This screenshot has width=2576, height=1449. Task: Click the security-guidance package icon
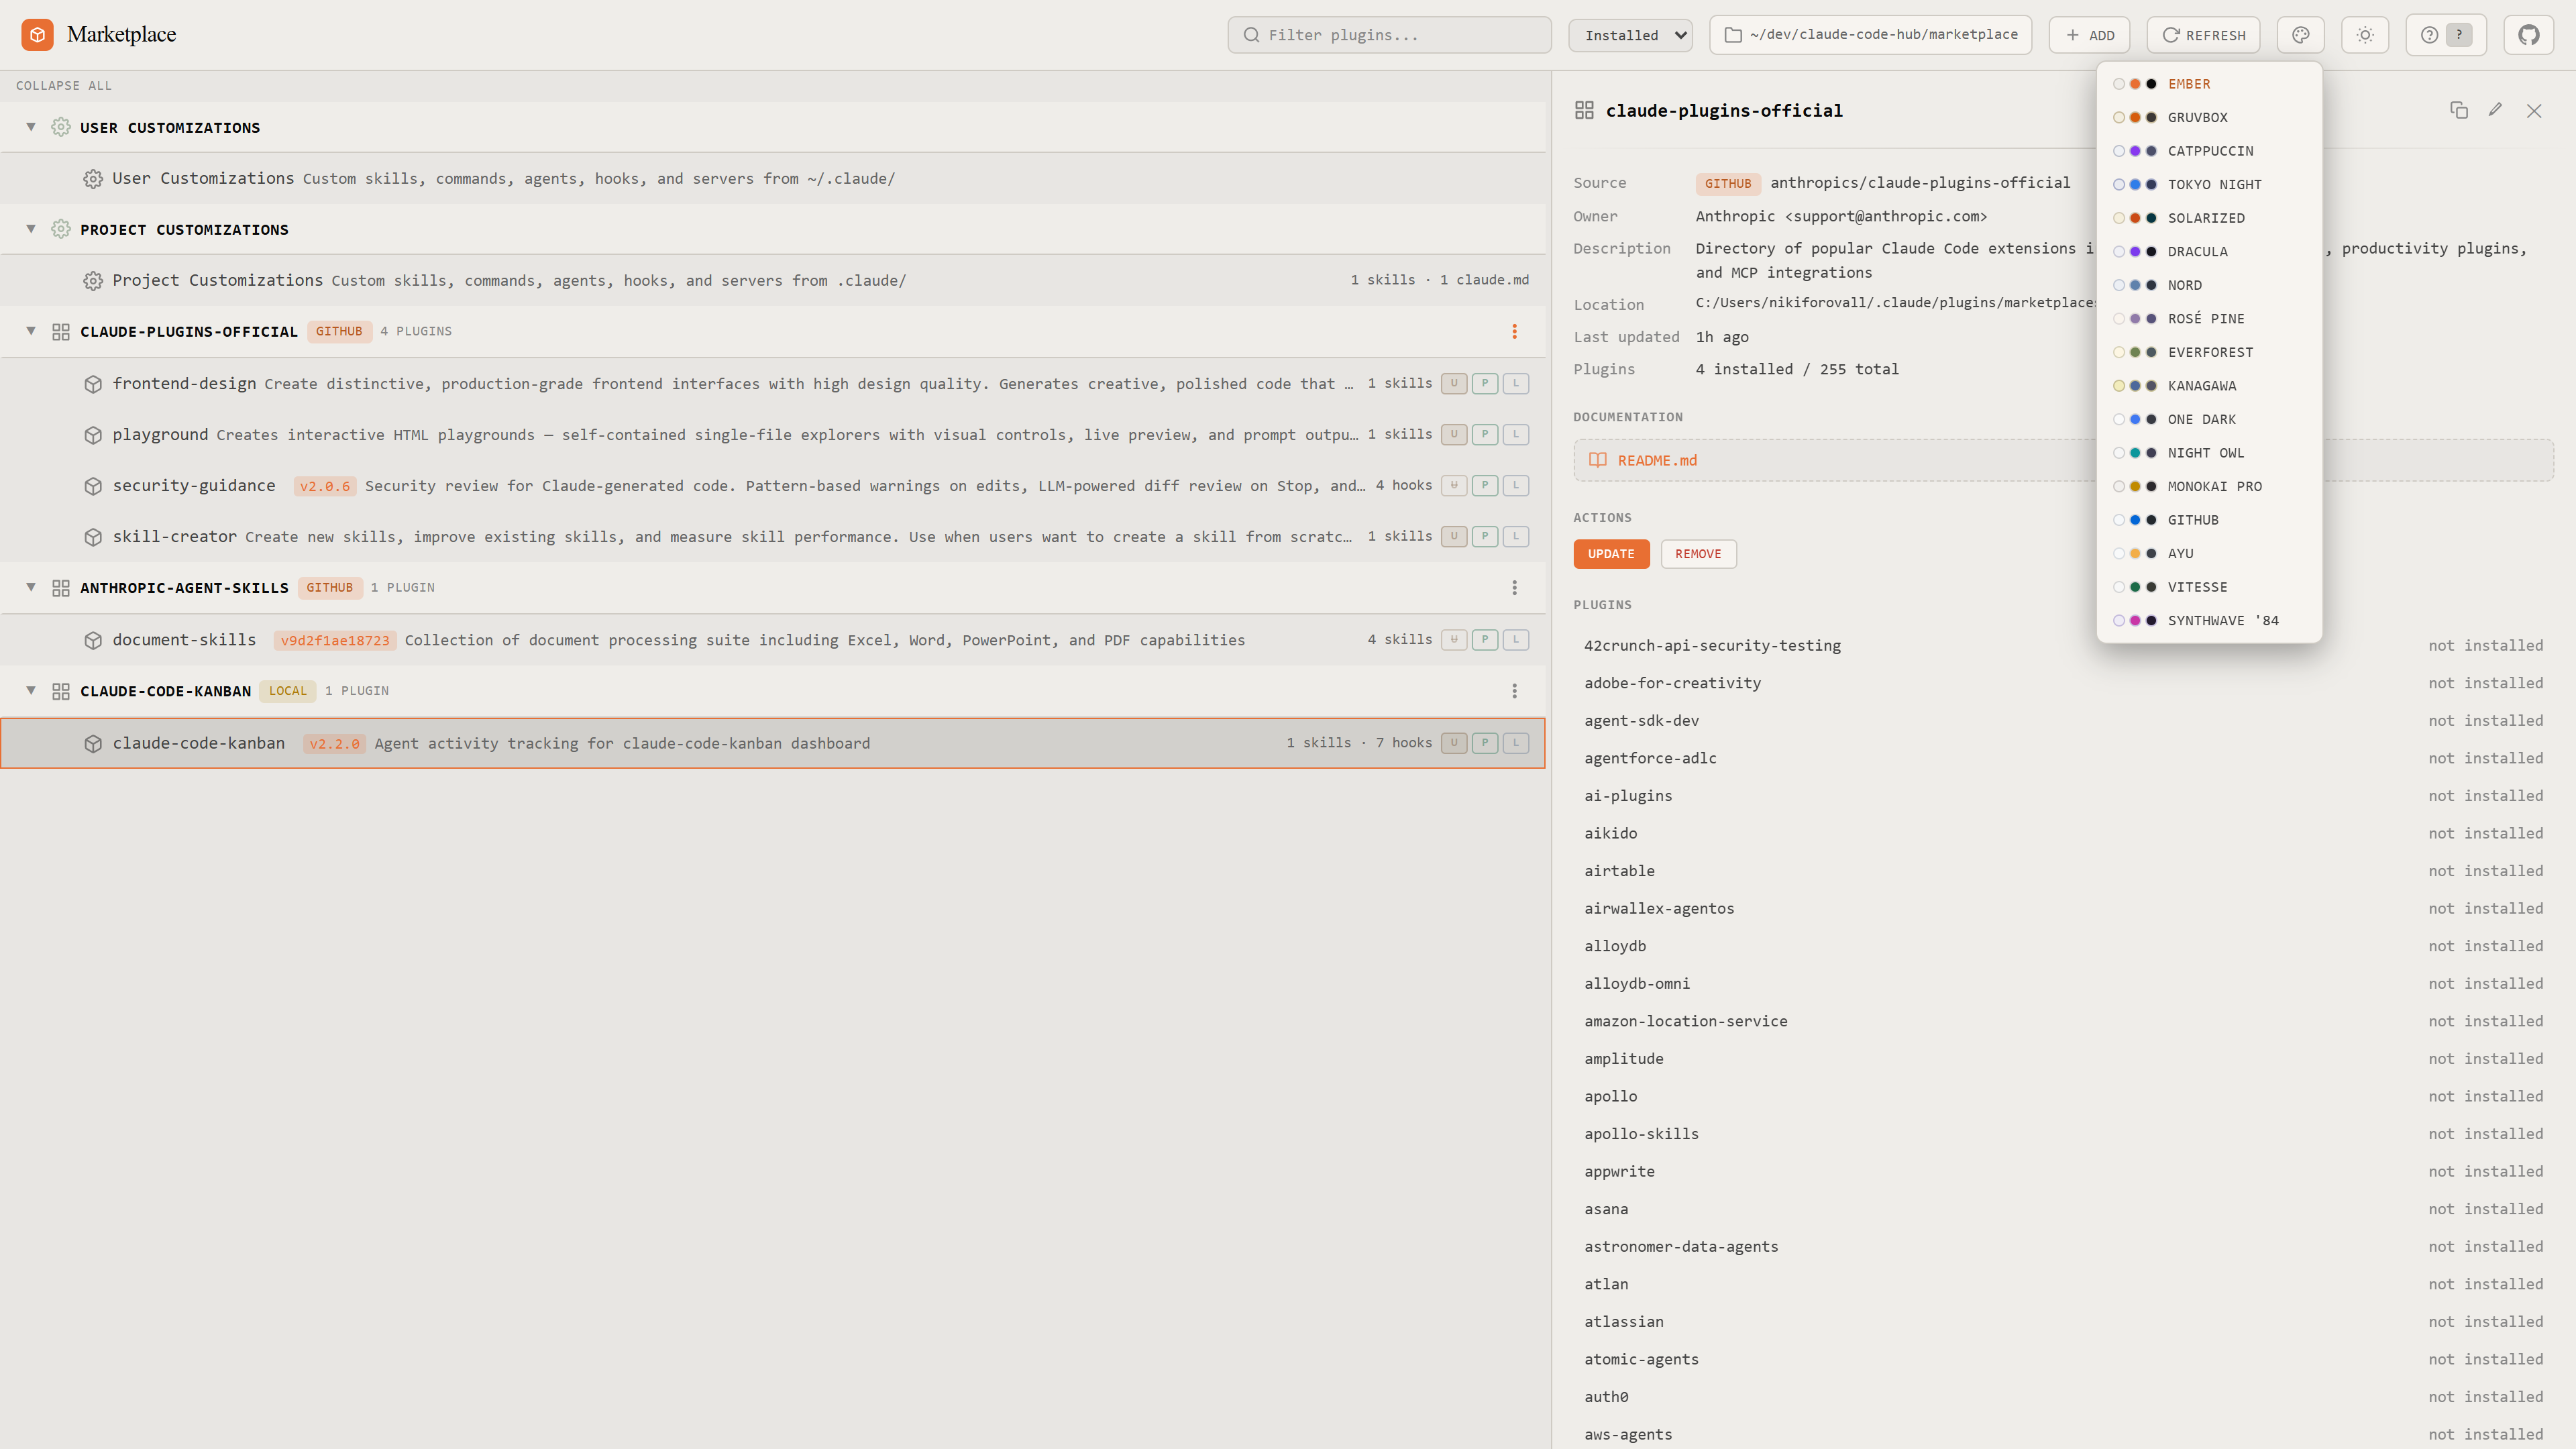[x=93, y=486]
